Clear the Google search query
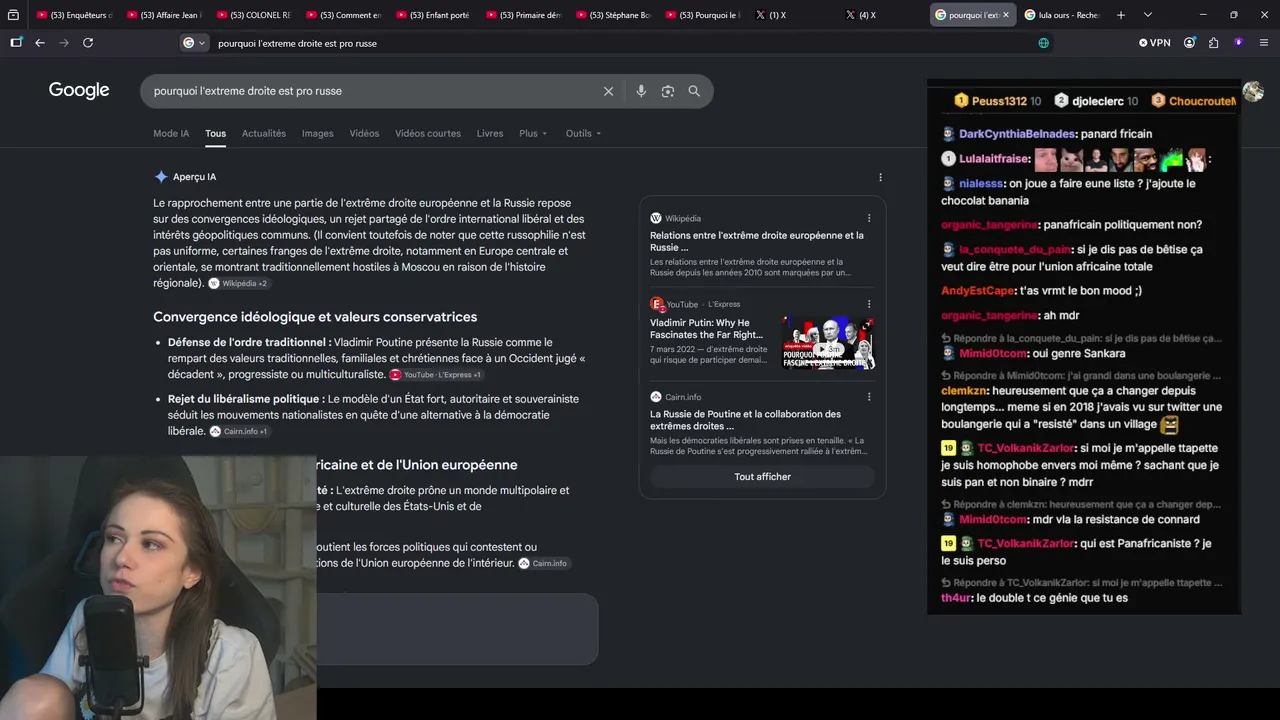1280x720 pixels. coord(608,91)
